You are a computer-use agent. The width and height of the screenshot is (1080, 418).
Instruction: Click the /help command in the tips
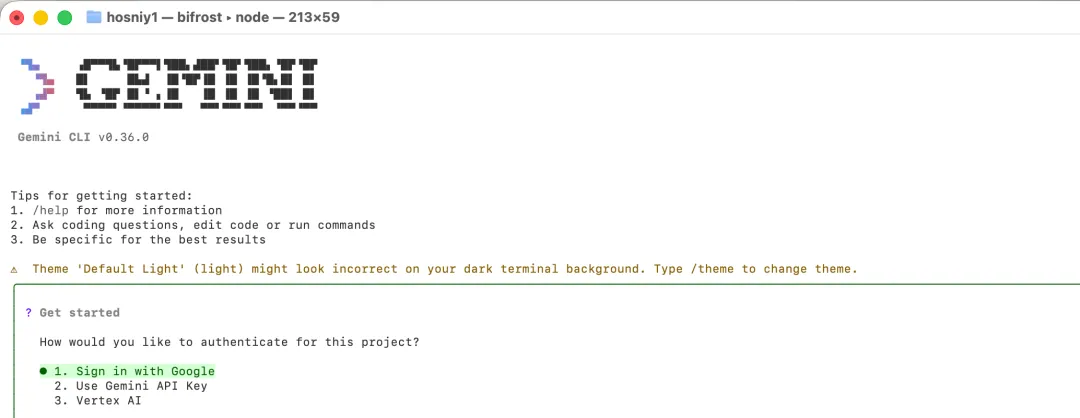point(51,211)
